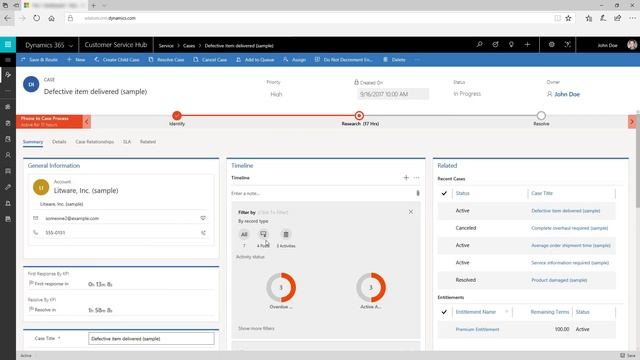Screen dimensions: 640x360
Task: Open Entitlement Name column dropdown
Action: tap(507, 312)
